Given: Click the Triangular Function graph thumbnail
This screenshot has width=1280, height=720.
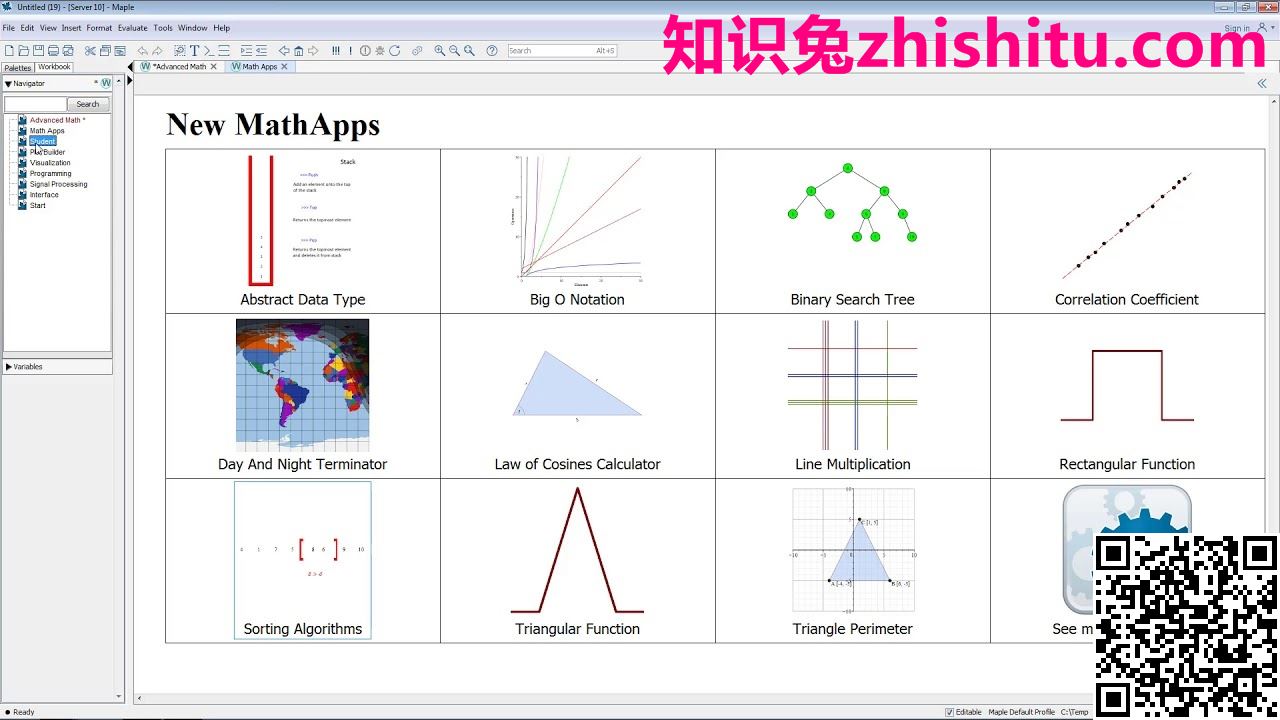Looking at the screenshot, I should (x=577, y=550).
